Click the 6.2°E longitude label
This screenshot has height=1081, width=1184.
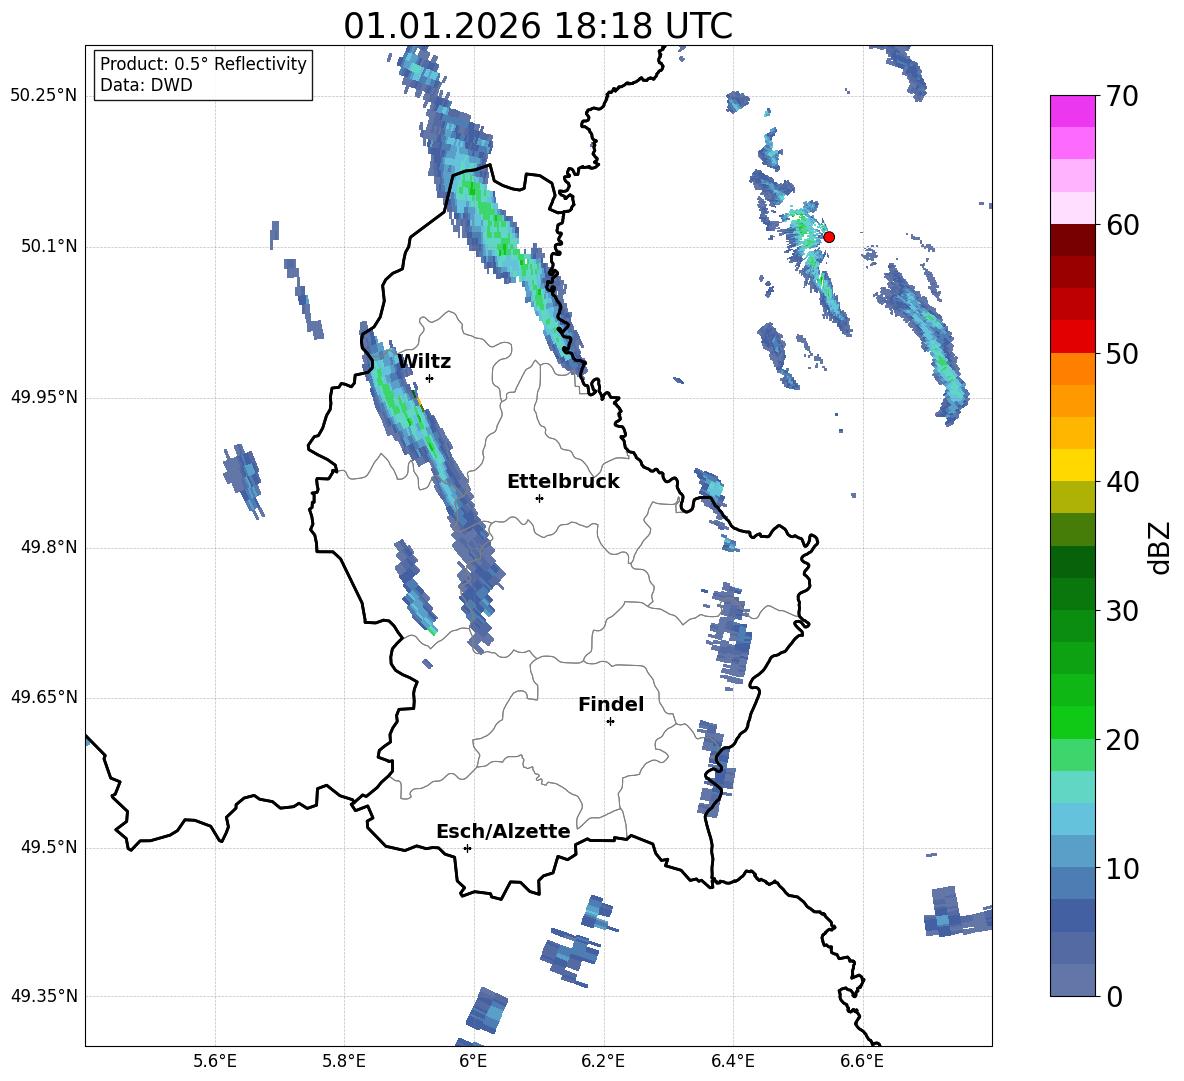[603, 1062]
